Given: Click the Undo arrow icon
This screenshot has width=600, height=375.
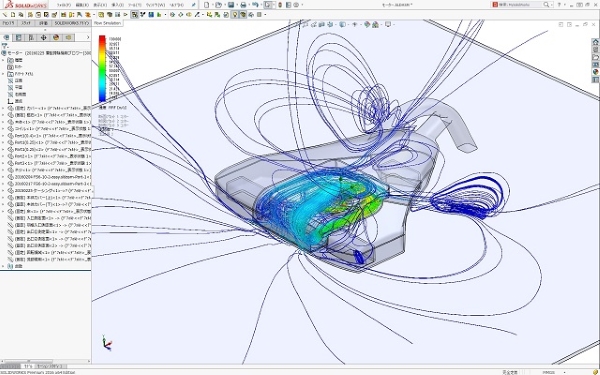Looking at the screenshot, I should click(255, 5).
